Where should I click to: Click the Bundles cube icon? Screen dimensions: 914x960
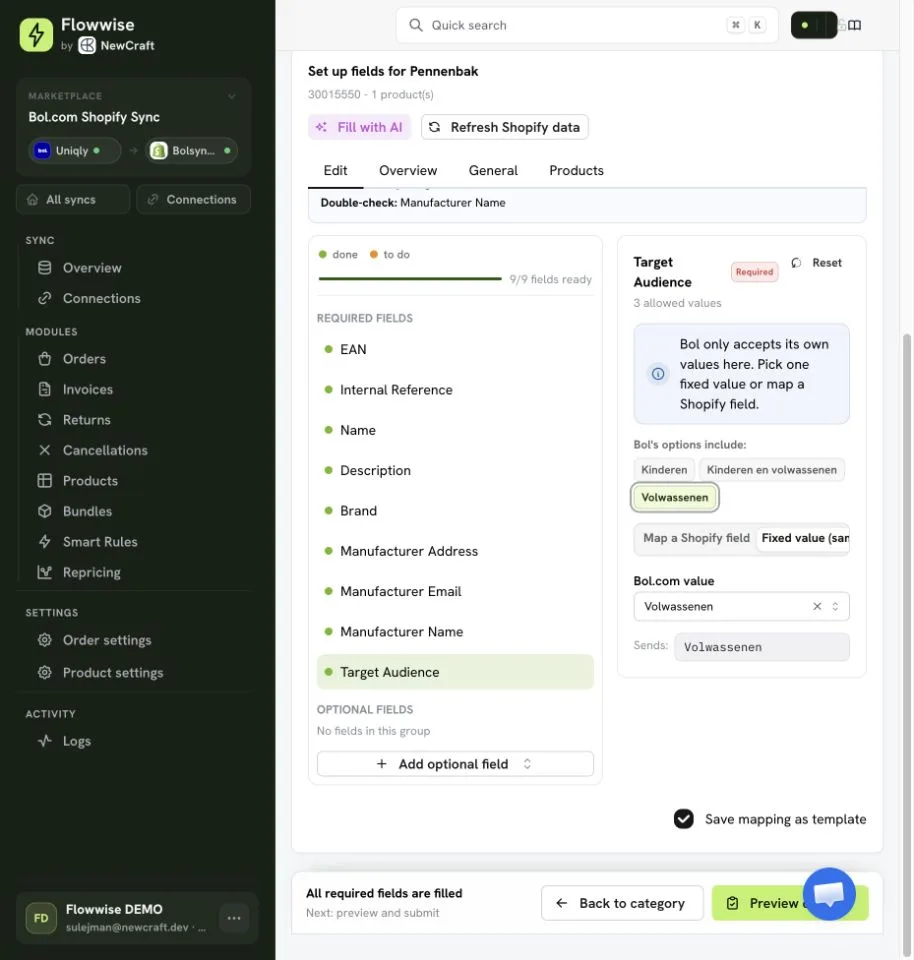click(45, 511)
